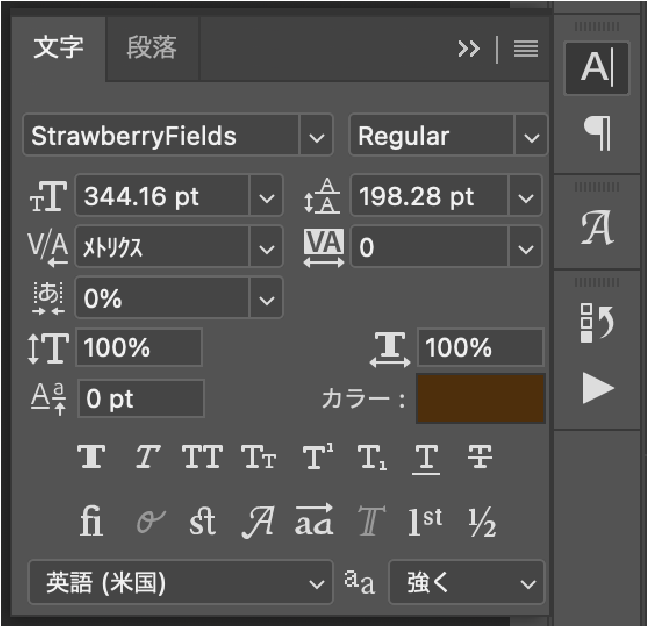The image size is (647, 627).
Task: Expand the font style dropdown arrow
Action: [531, 136]
